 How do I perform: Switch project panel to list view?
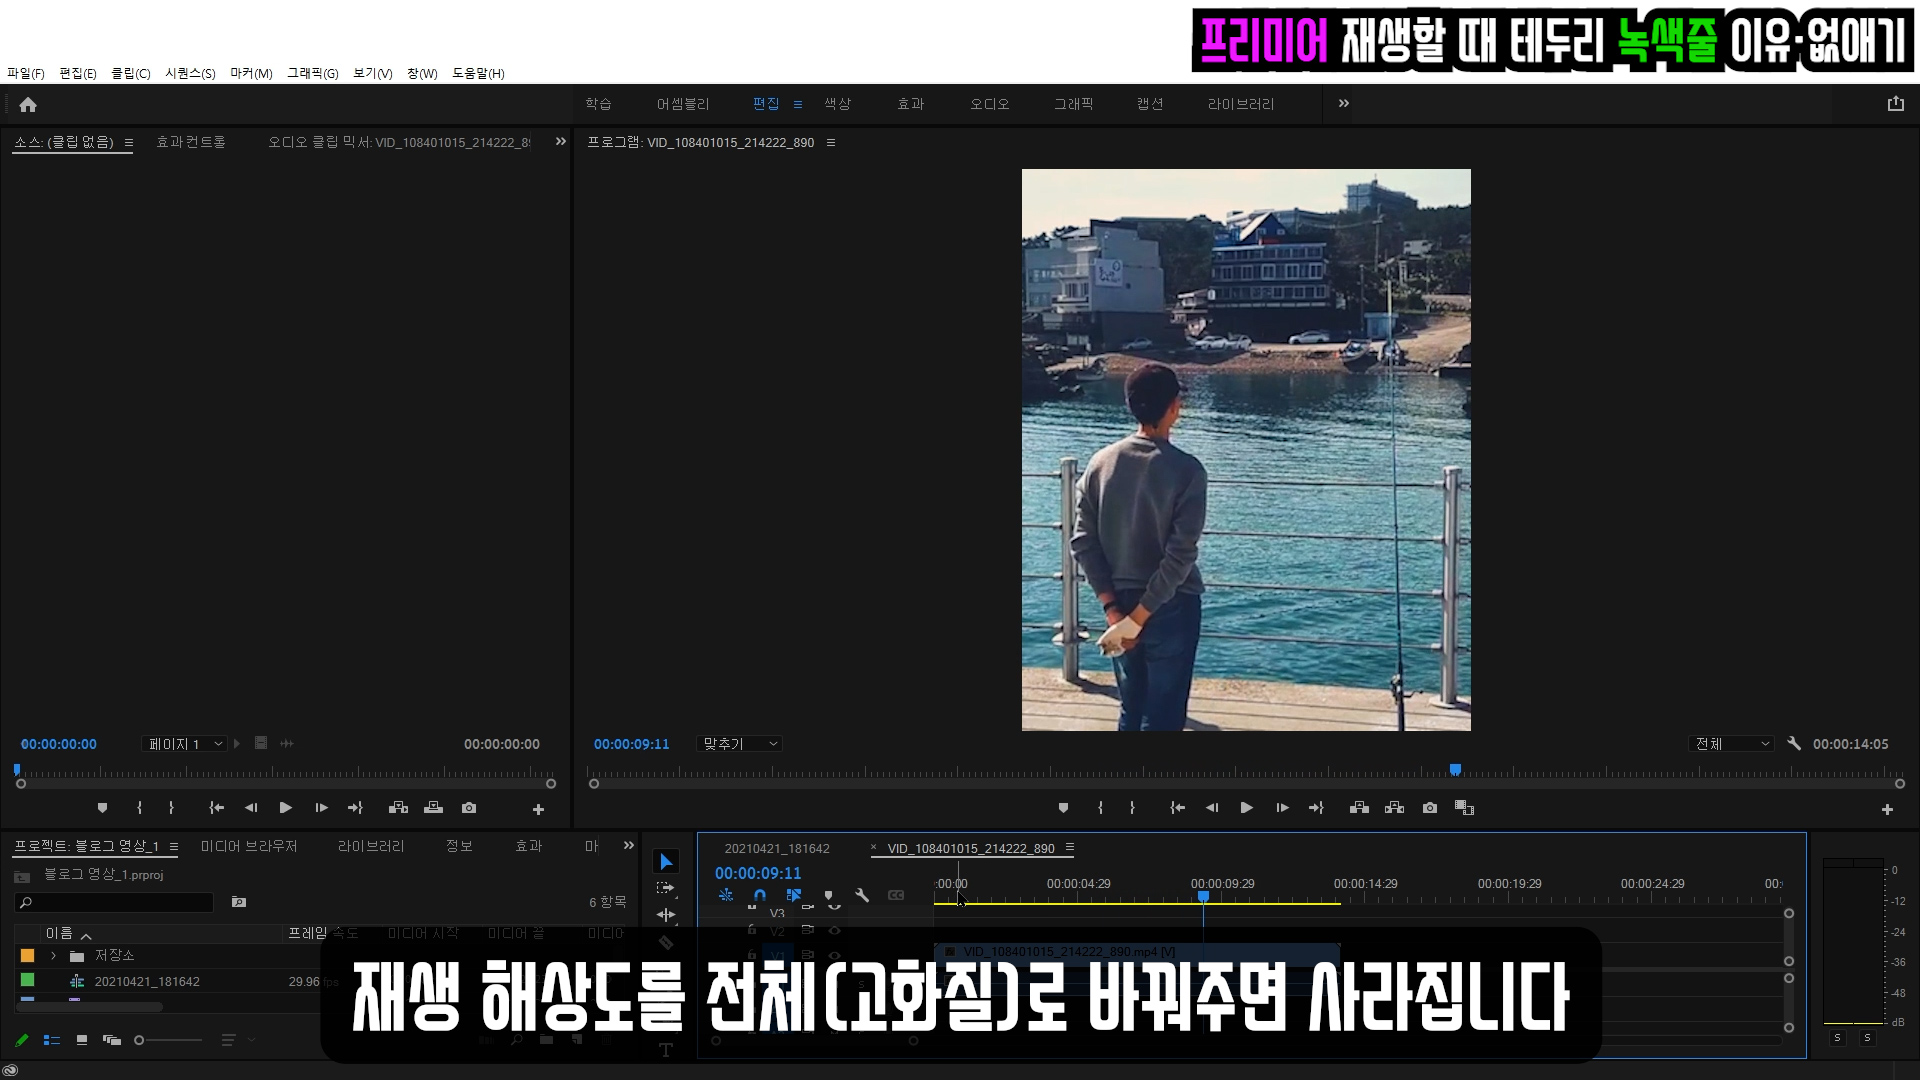tap(52, 1040)
